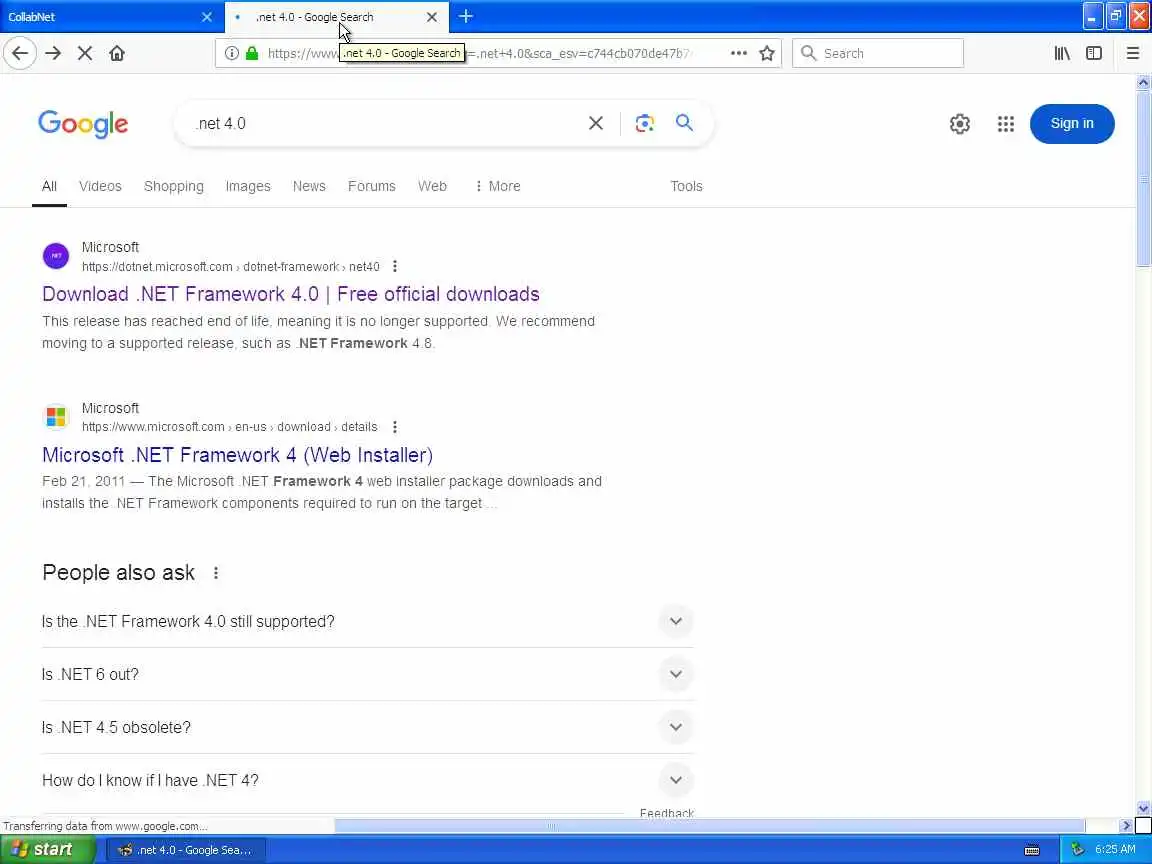Switch to Web results

(x=432, y=187)
